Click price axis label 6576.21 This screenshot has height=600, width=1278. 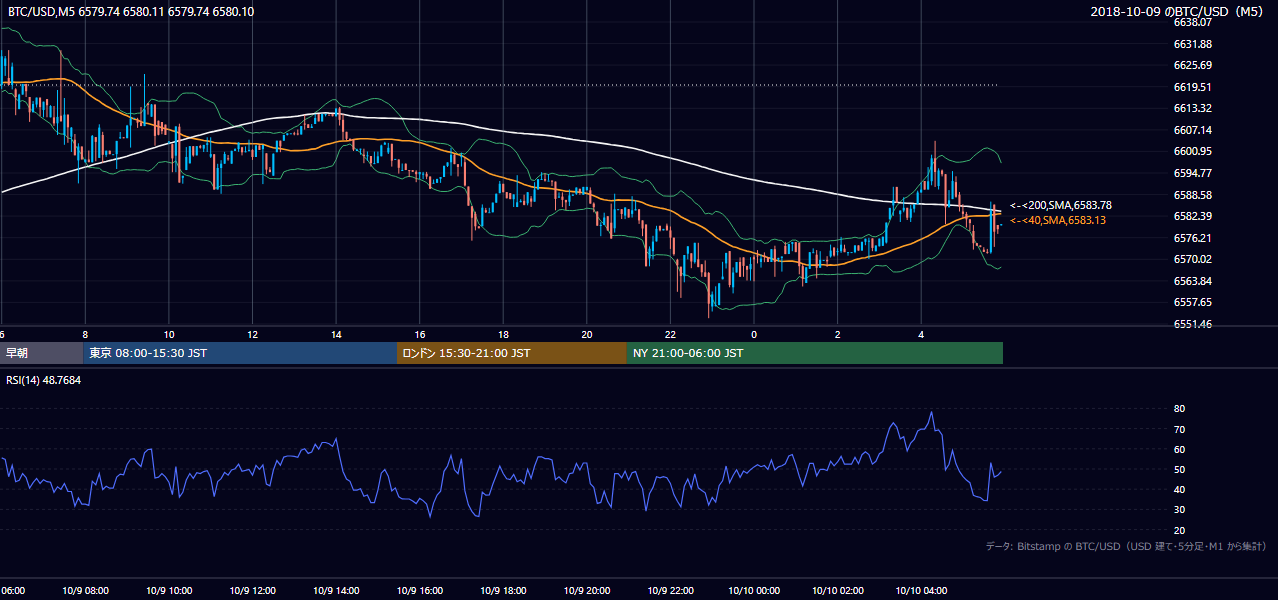(x=1192, y=238)
